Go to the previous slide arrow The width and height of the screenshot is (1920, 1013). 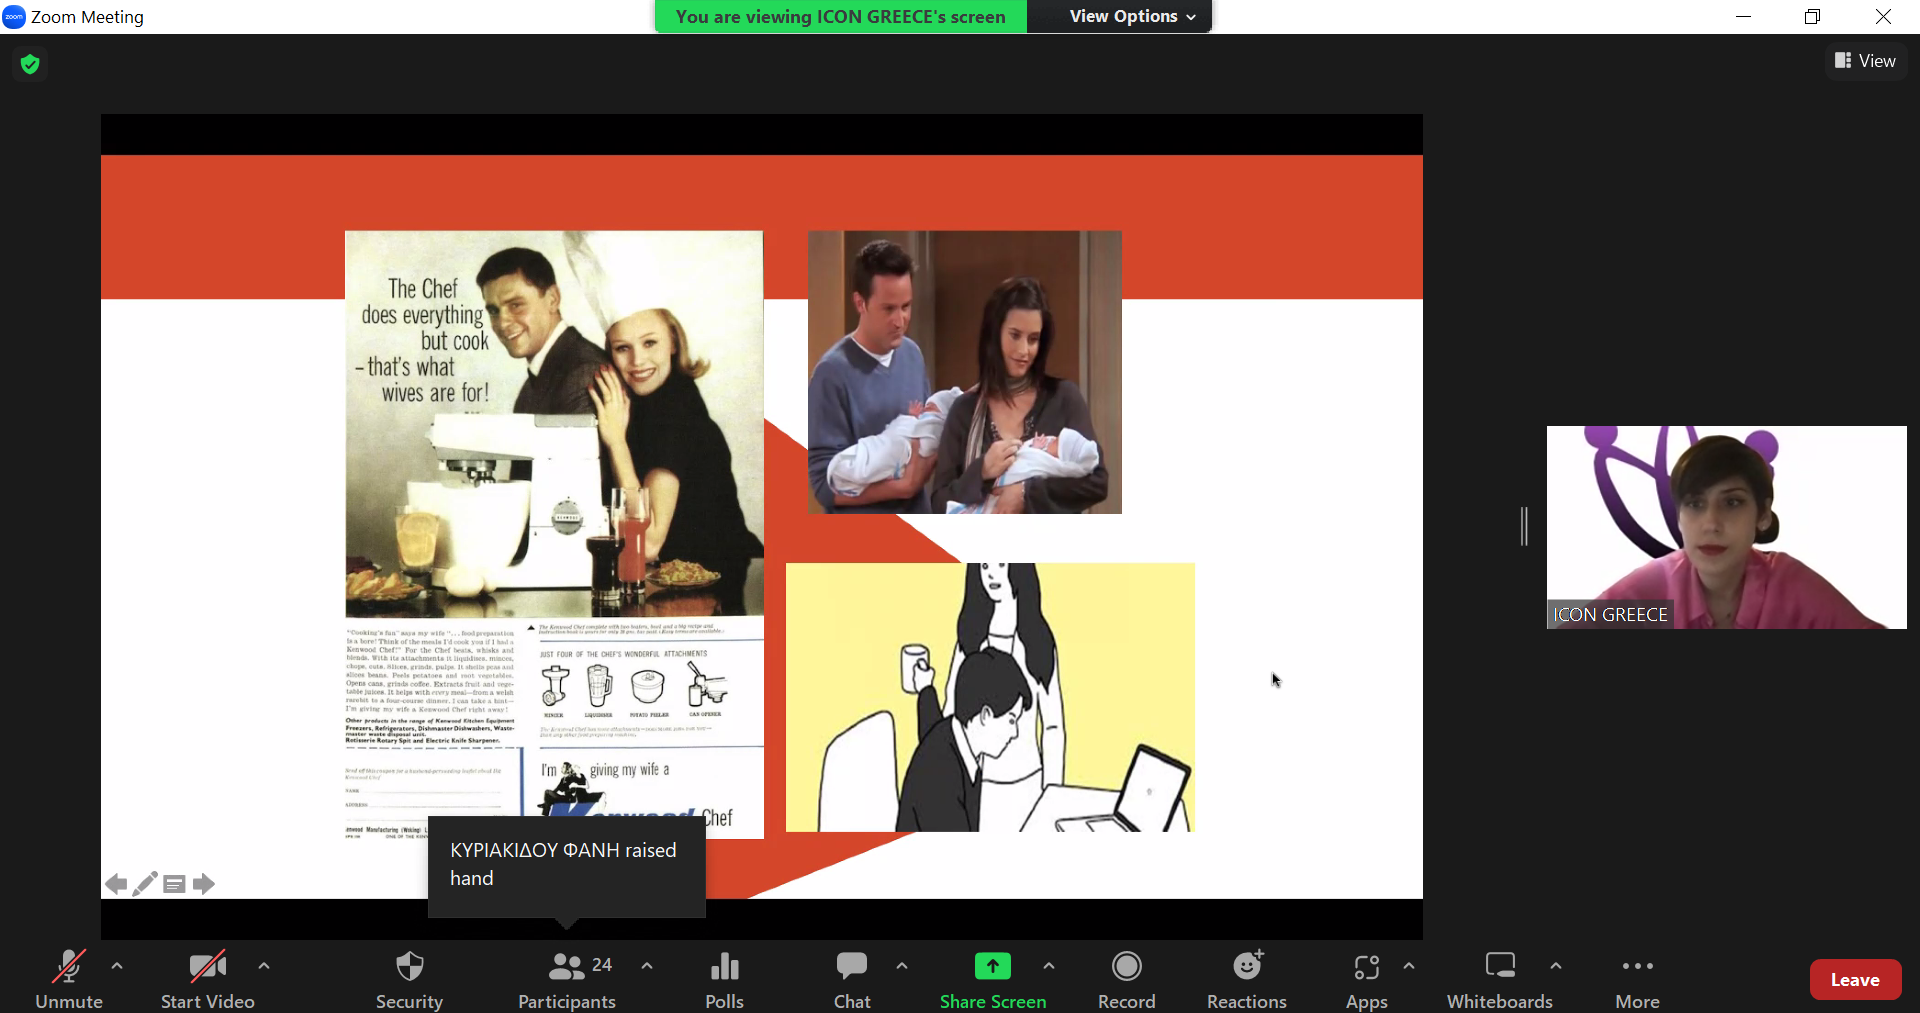116,884
